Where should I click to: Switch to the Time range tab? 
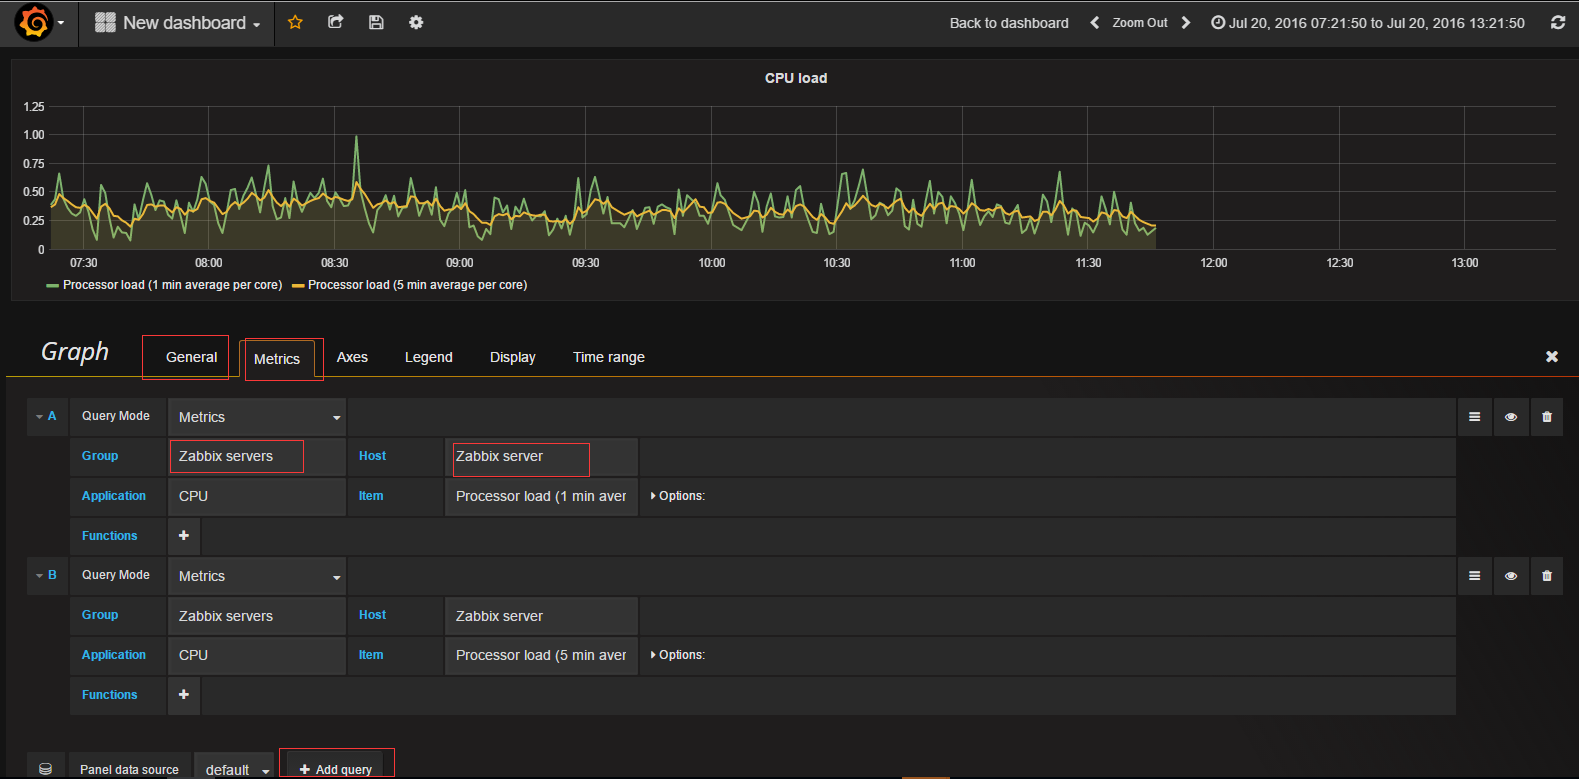click(x=609, y=357)
